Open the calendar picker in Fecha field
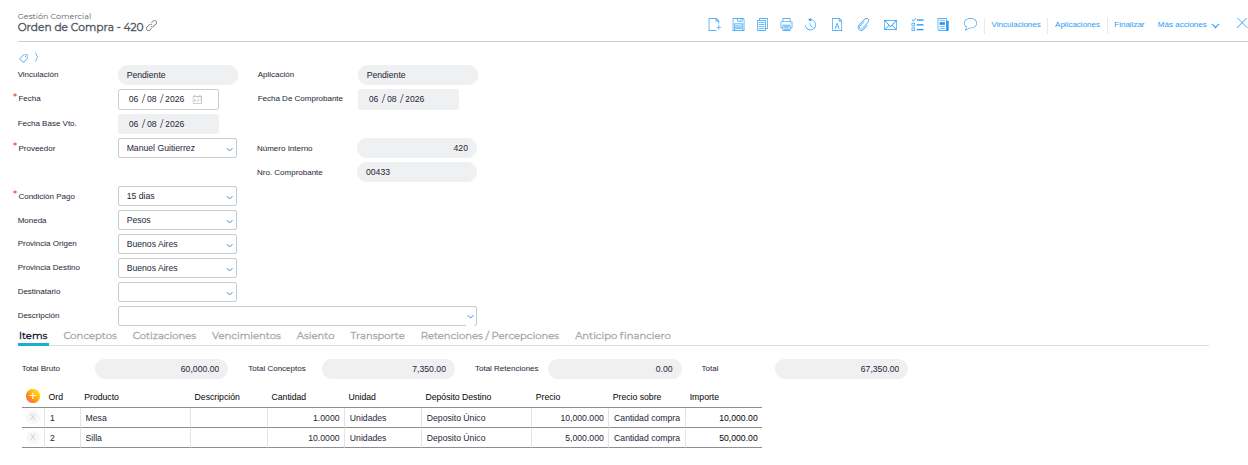 pyautogui.click(x=198, y=99)
